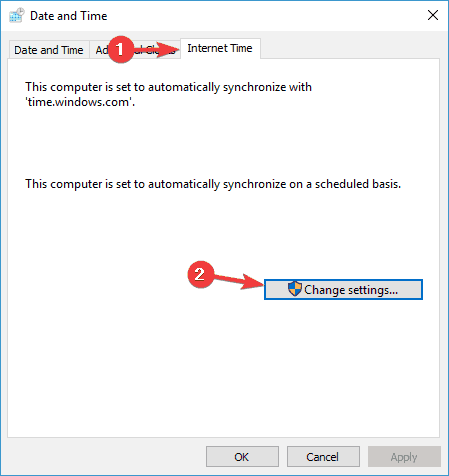The image size is (449, 476).
Task: Select the Internet Time tab
Action: (x=220, y=48)
